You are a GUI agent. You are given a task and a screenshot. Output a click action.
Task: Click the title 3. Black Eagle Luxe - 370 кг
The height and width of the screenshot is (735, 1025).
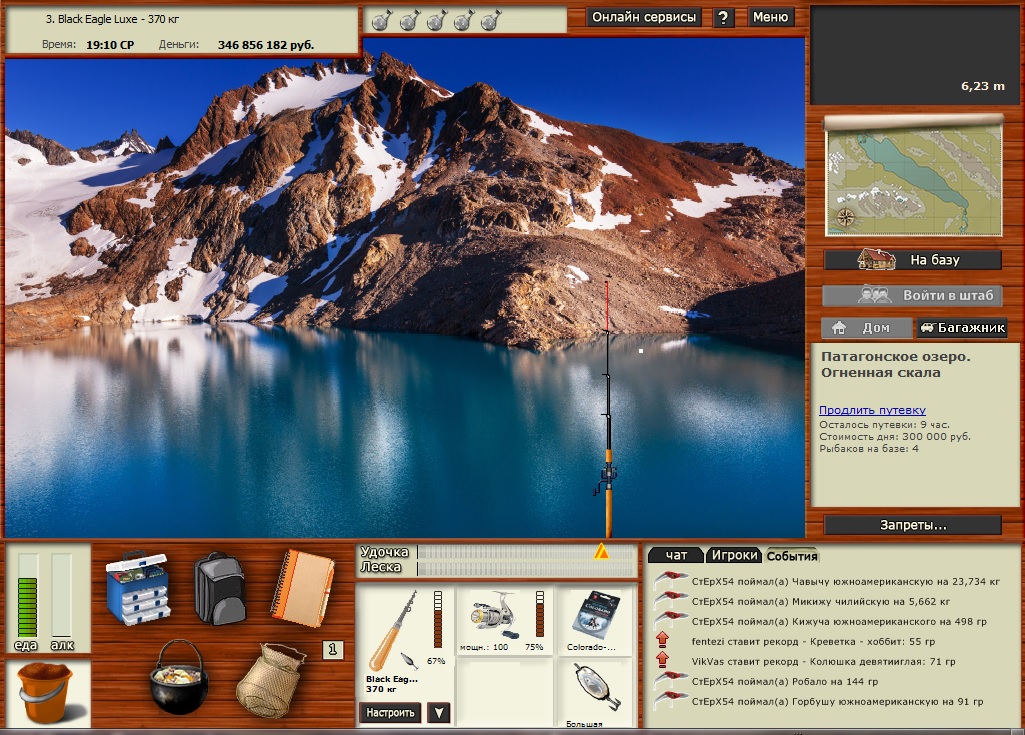pos(112,19)
